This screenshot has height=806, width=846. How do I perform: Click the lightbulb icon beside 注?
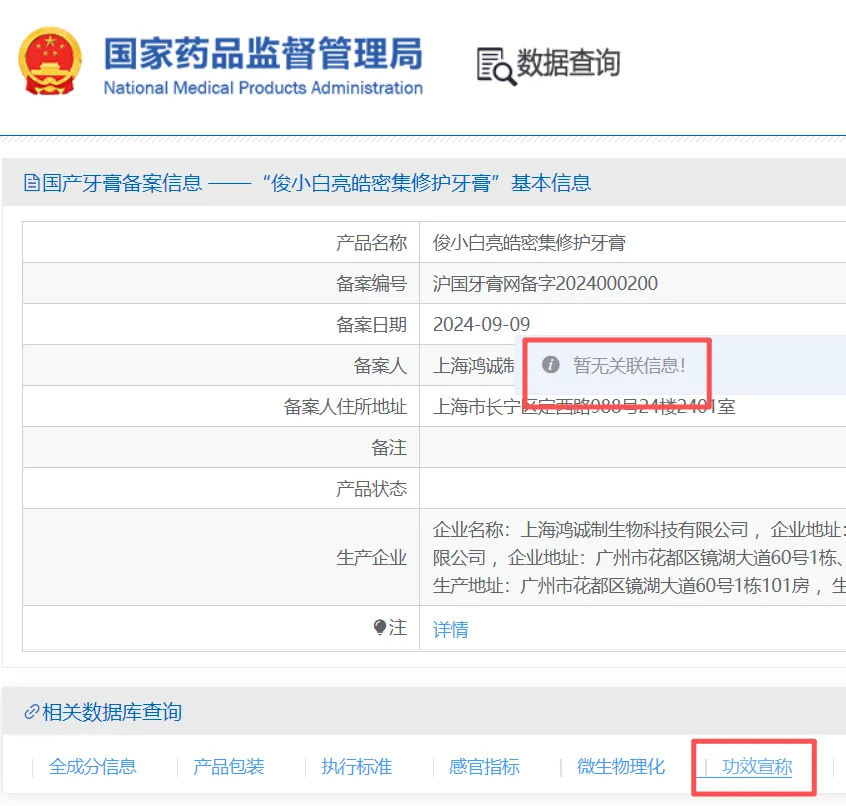pyautogui.click(x=380, y=627)
